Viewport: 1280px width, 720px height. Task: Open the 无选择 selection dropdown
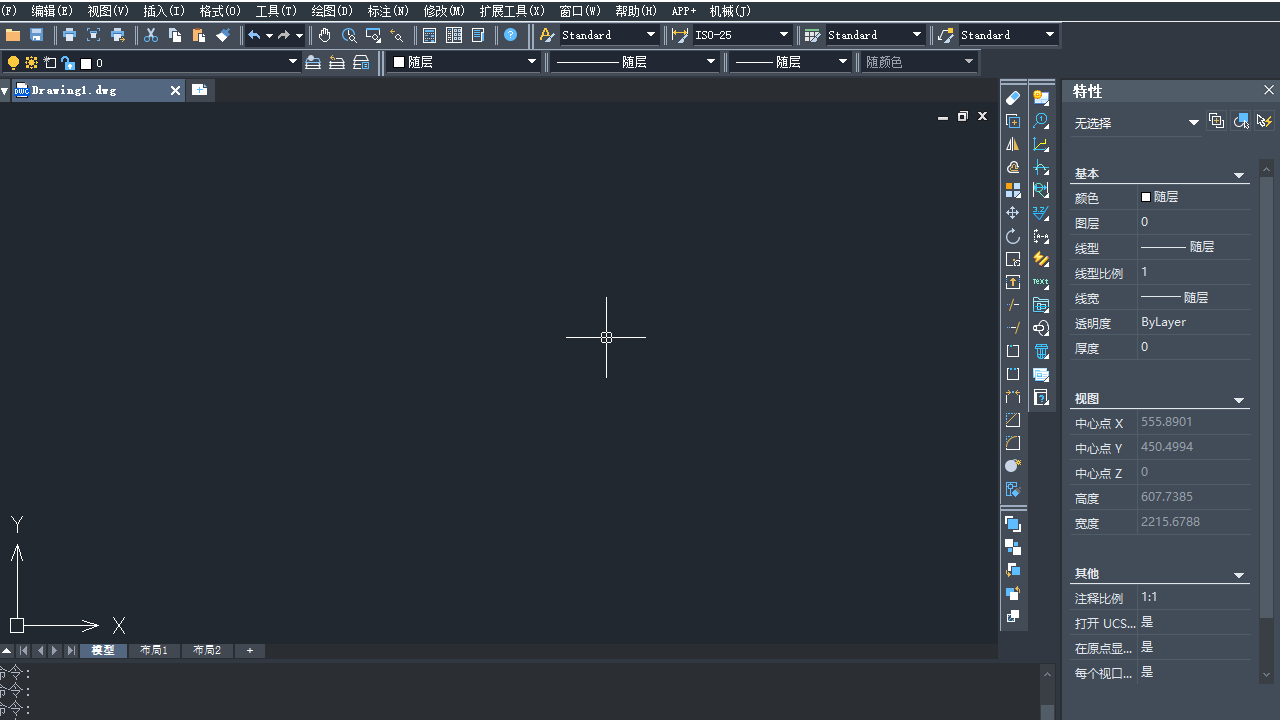pos(1193,123)
